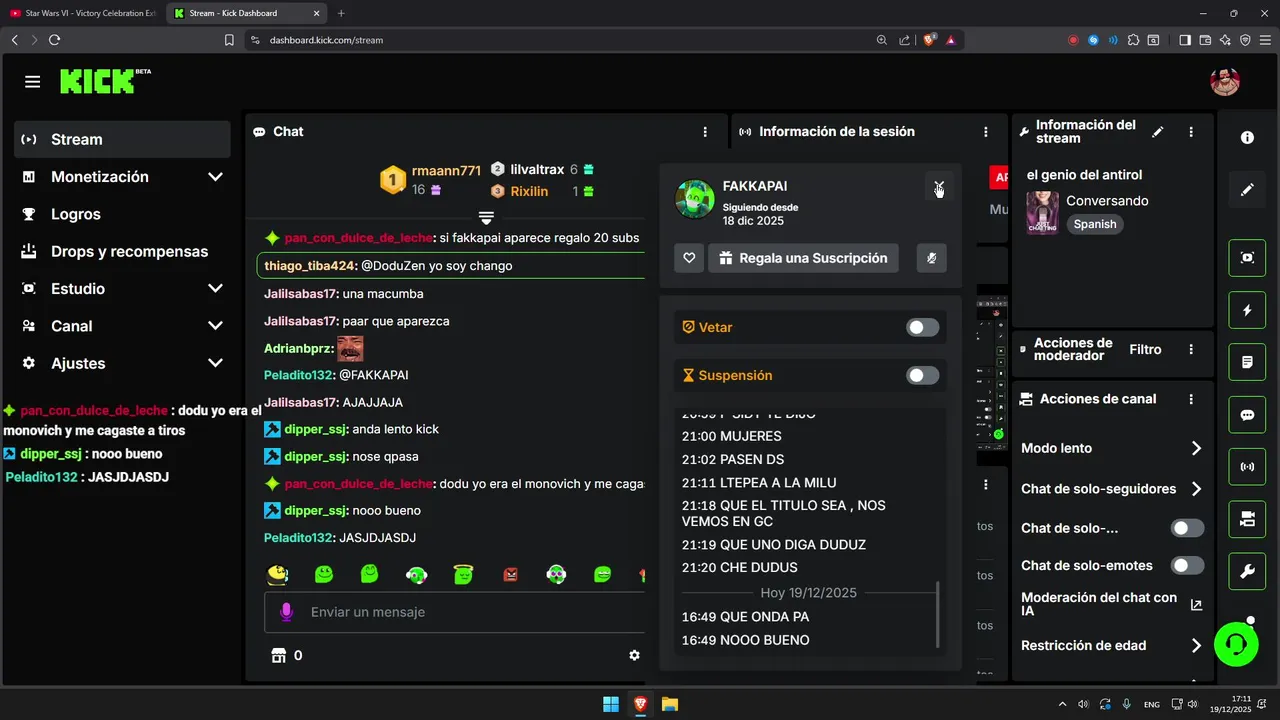Click the Conversando category thumbnail

[1042, 212]
